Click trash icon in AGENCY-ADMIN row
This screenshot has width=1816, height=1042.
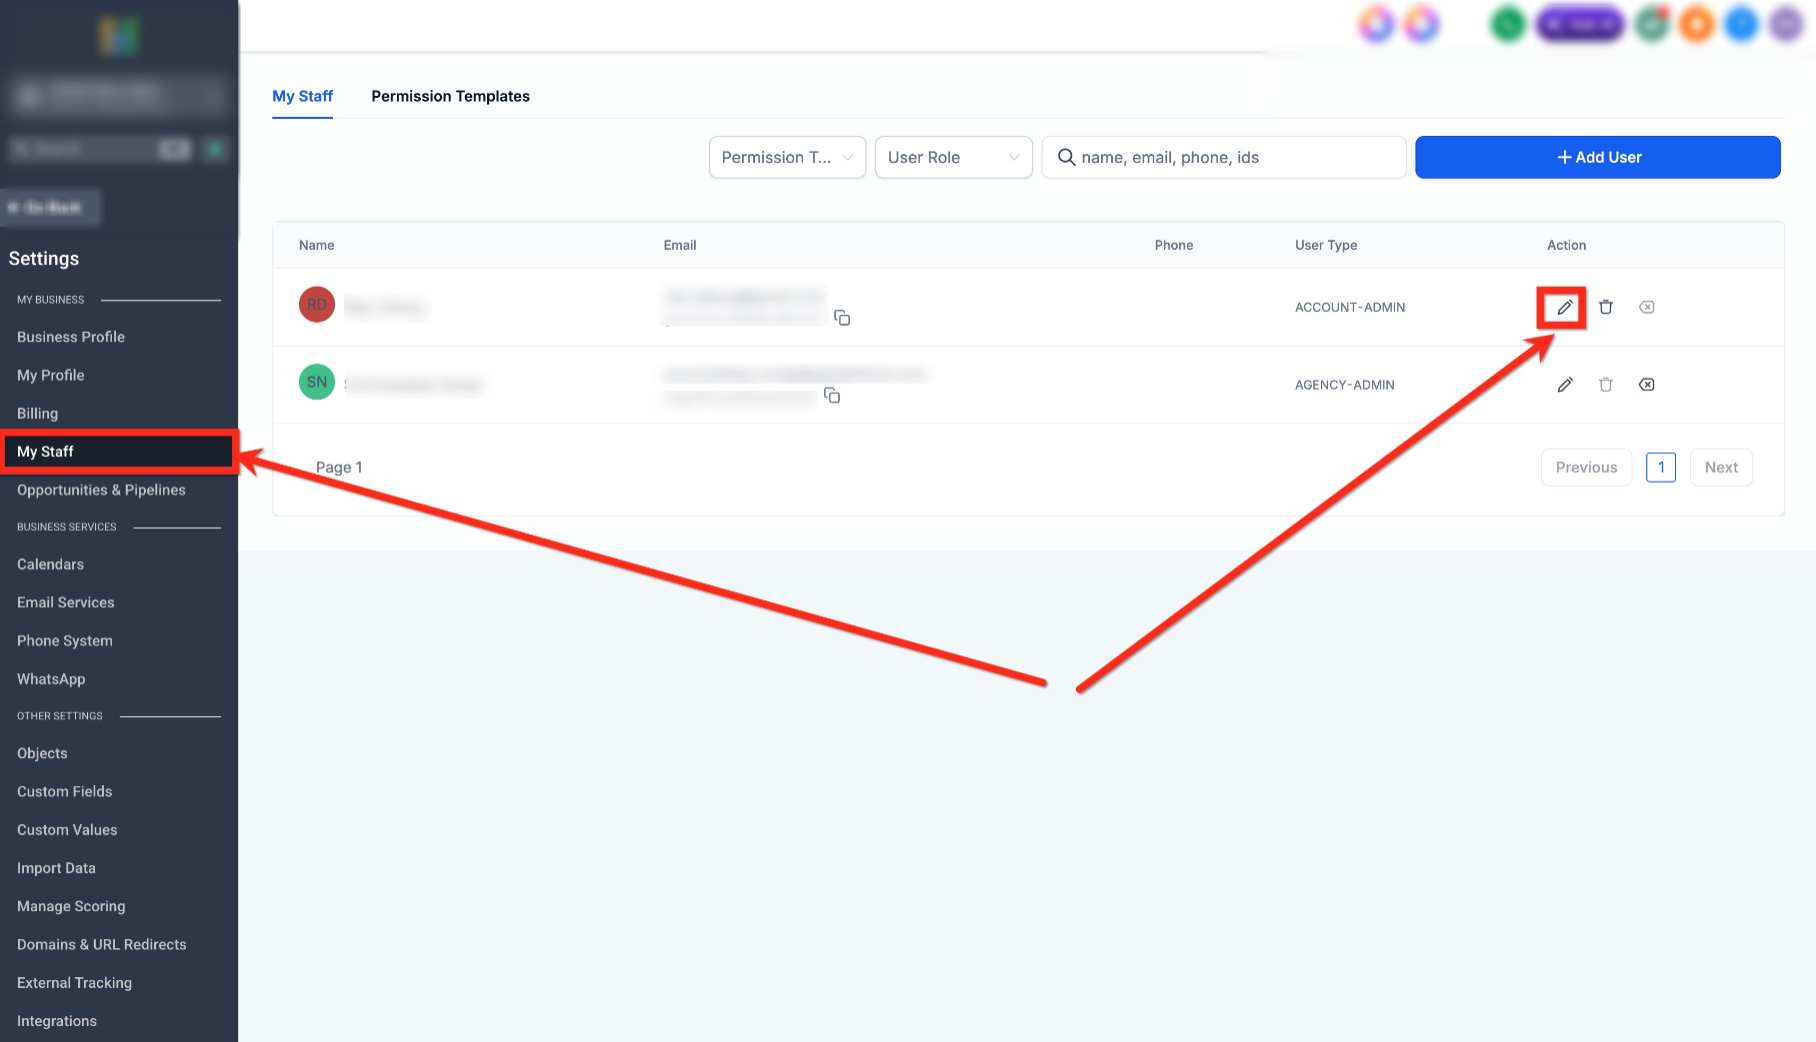[1606, 384]
